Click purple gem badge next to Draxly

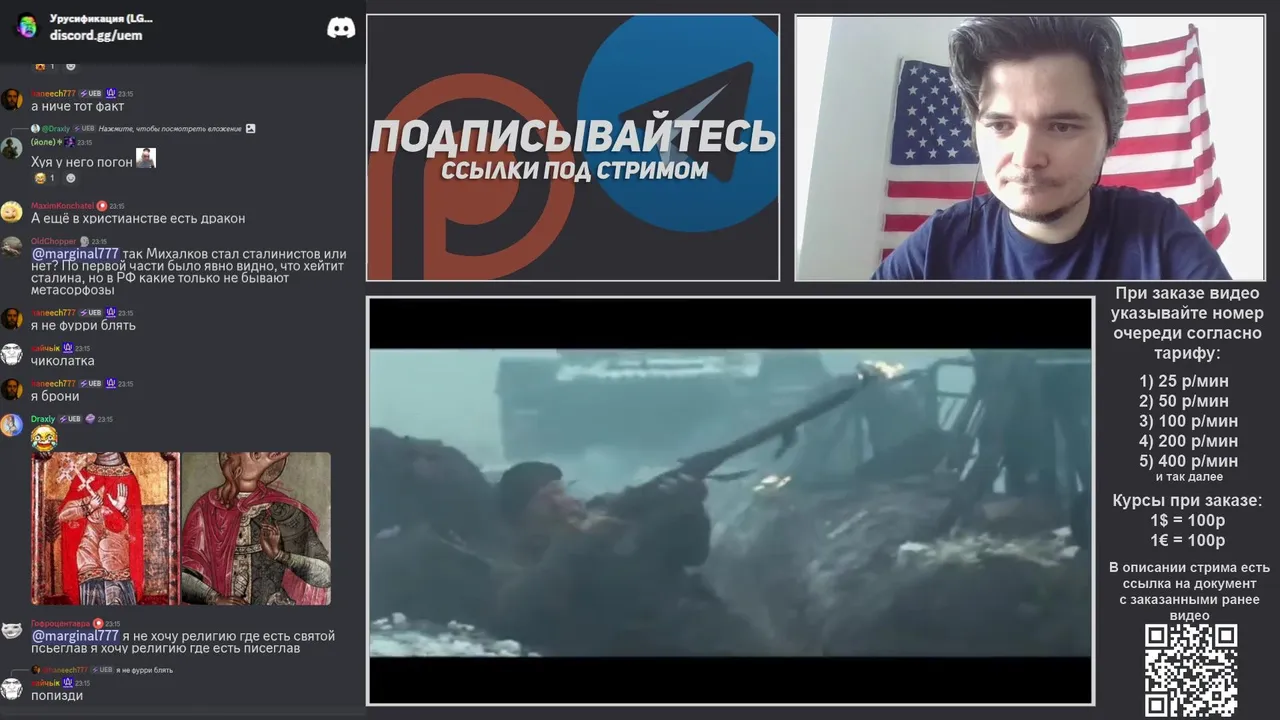point(90,419)
